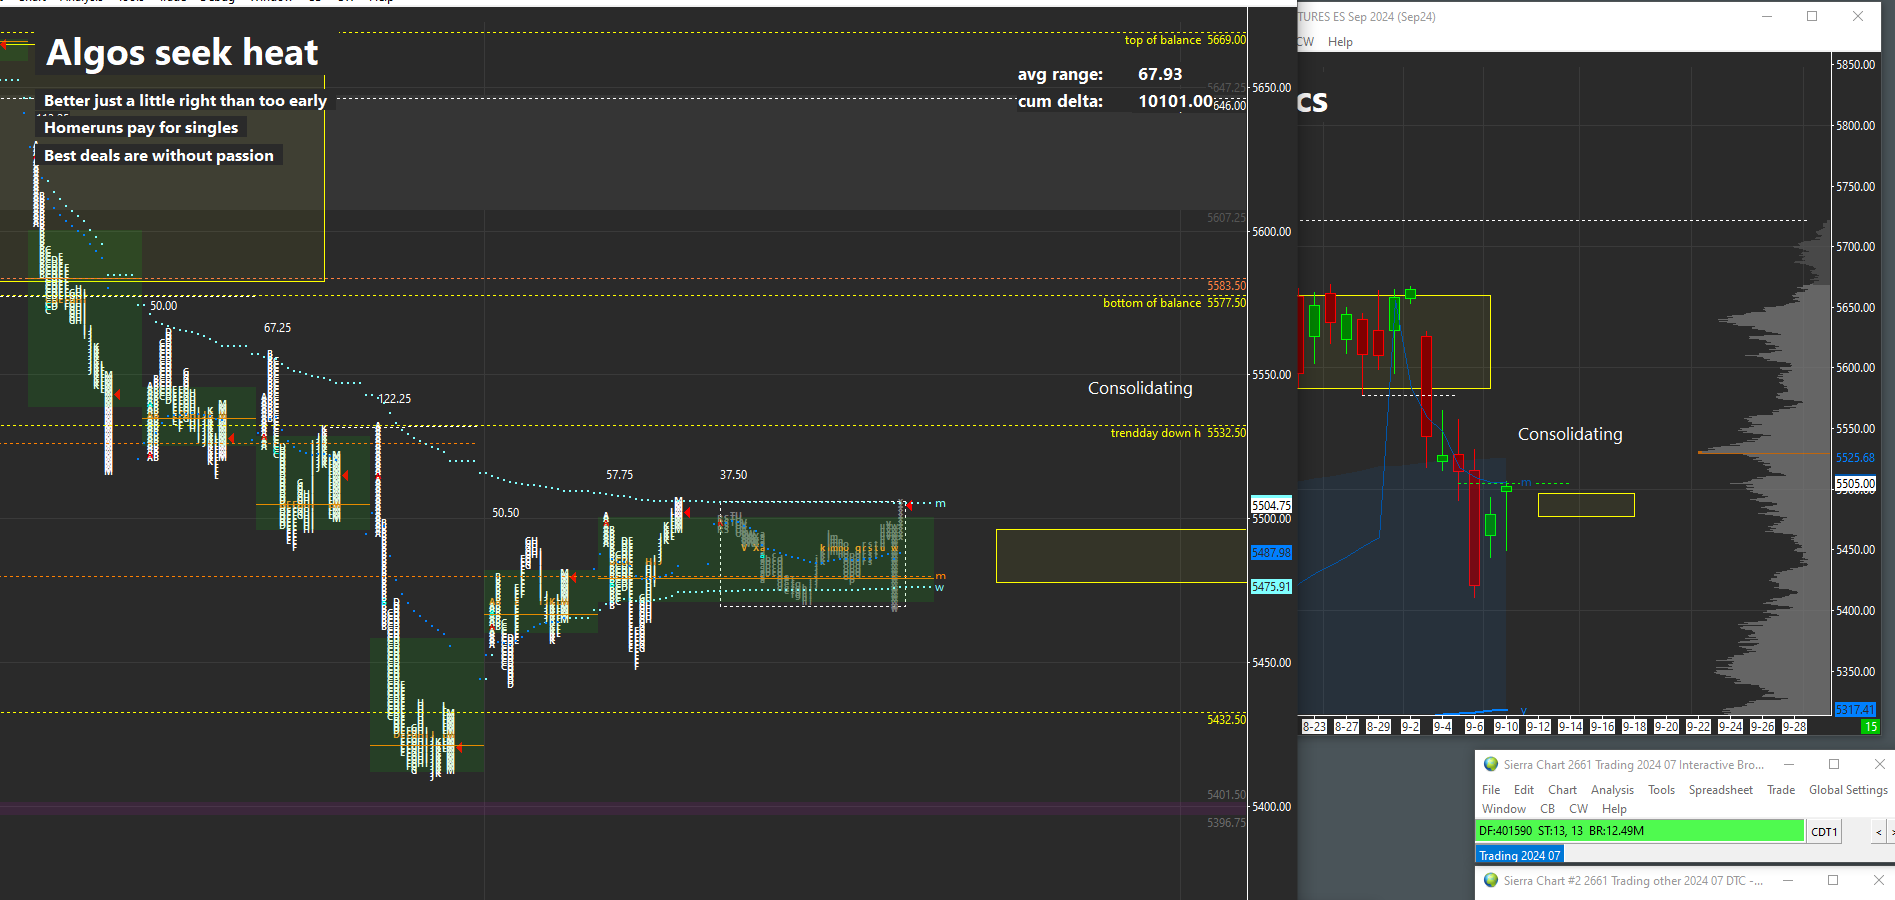This screenshot has height=900, width=1895.
Task: Click the green DF status bar
Action: pos(1640,831)
